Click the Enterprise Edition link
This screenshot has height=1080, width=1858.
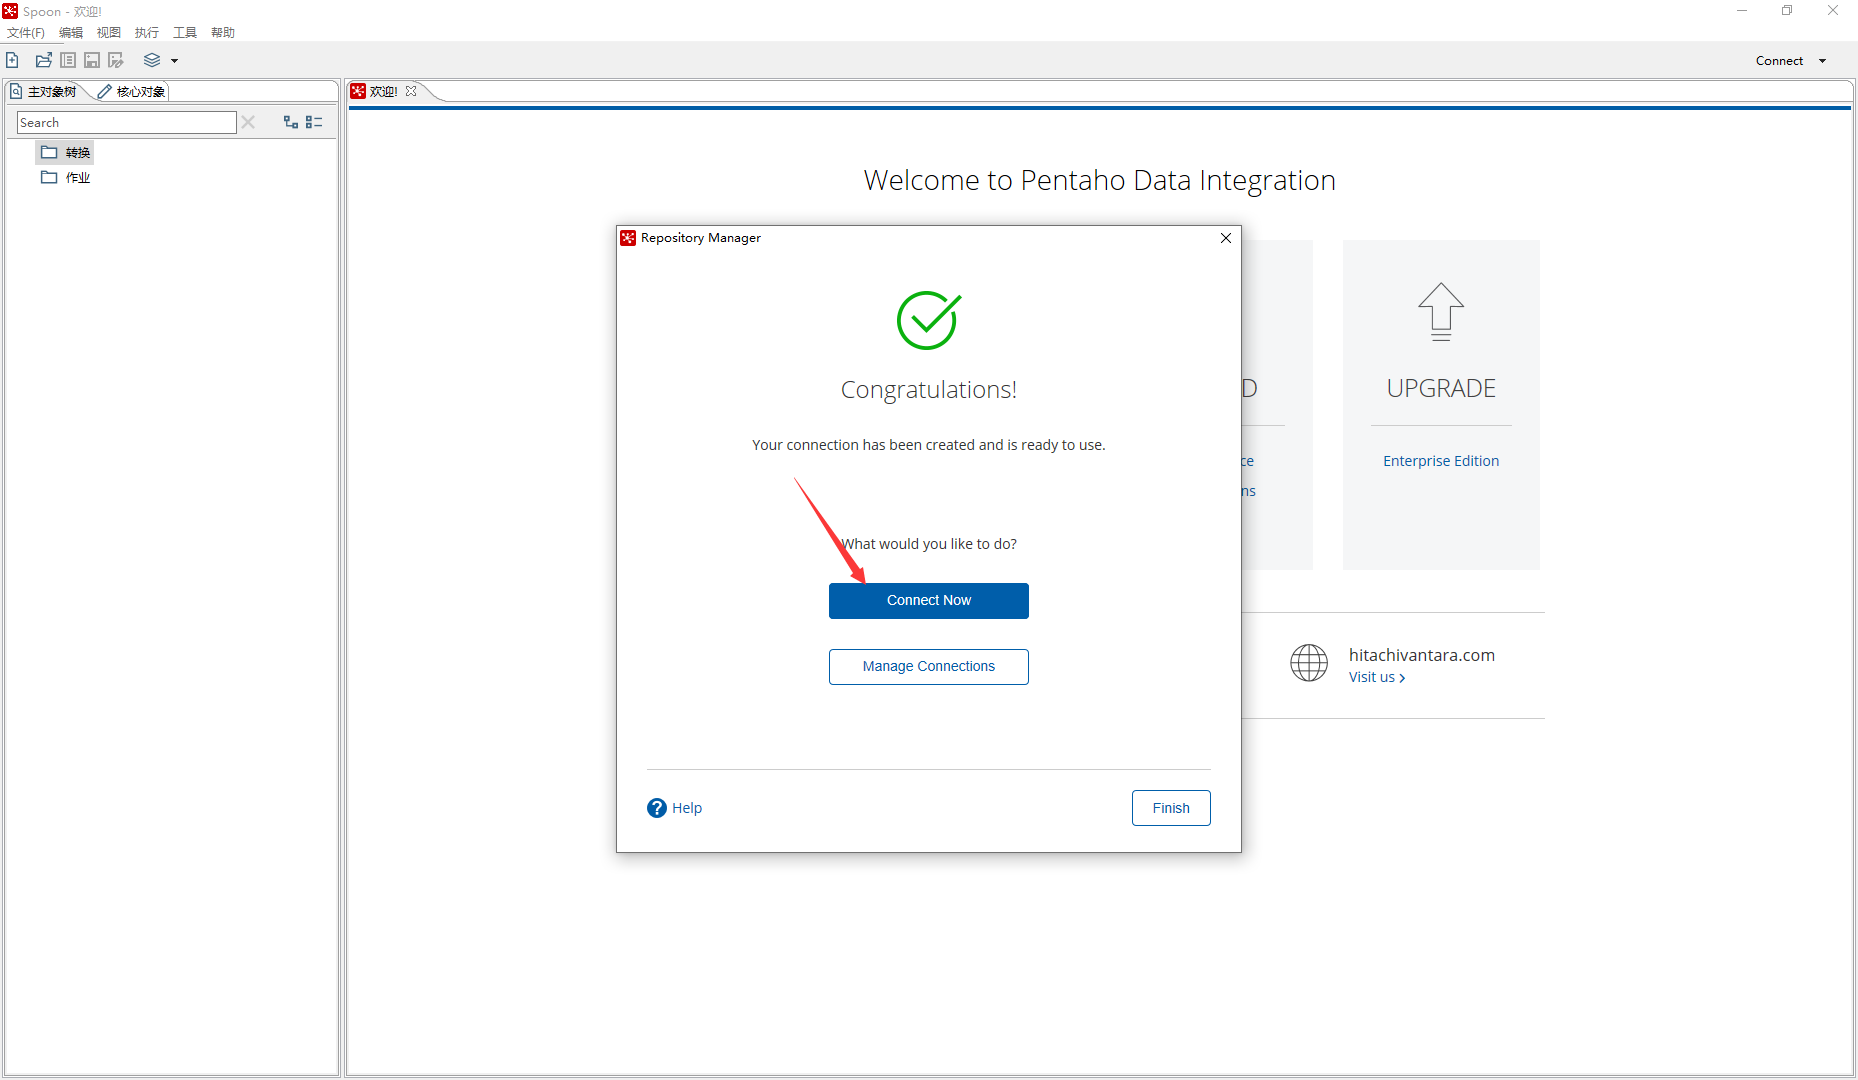pyautogui.click(x=1441, y=461)
